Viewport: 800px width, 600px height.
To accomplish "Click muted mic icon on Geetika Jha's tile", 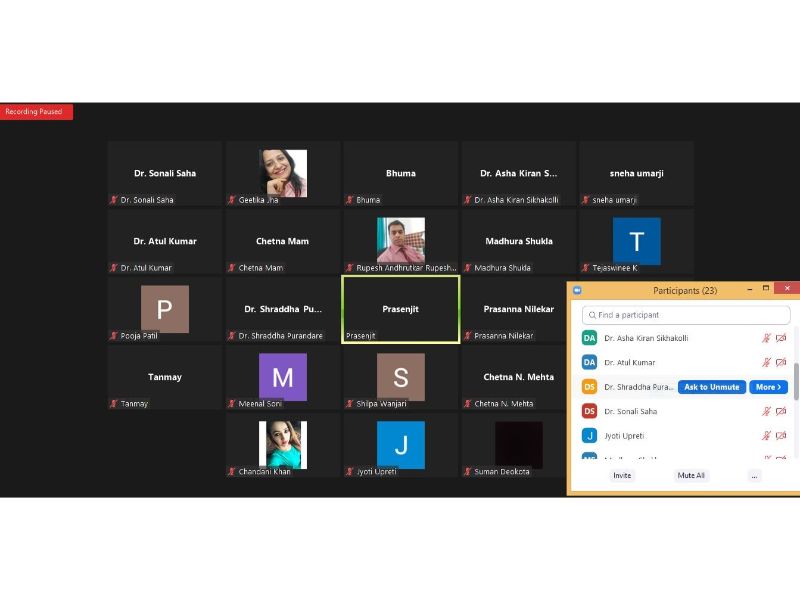I will point(232,200).
